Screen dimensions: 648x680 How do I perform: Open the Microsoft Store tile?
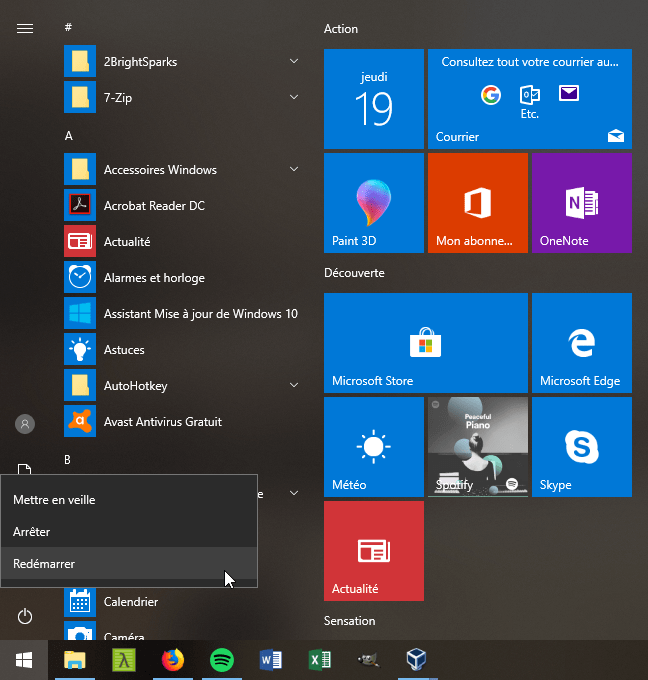click(426, 343)
